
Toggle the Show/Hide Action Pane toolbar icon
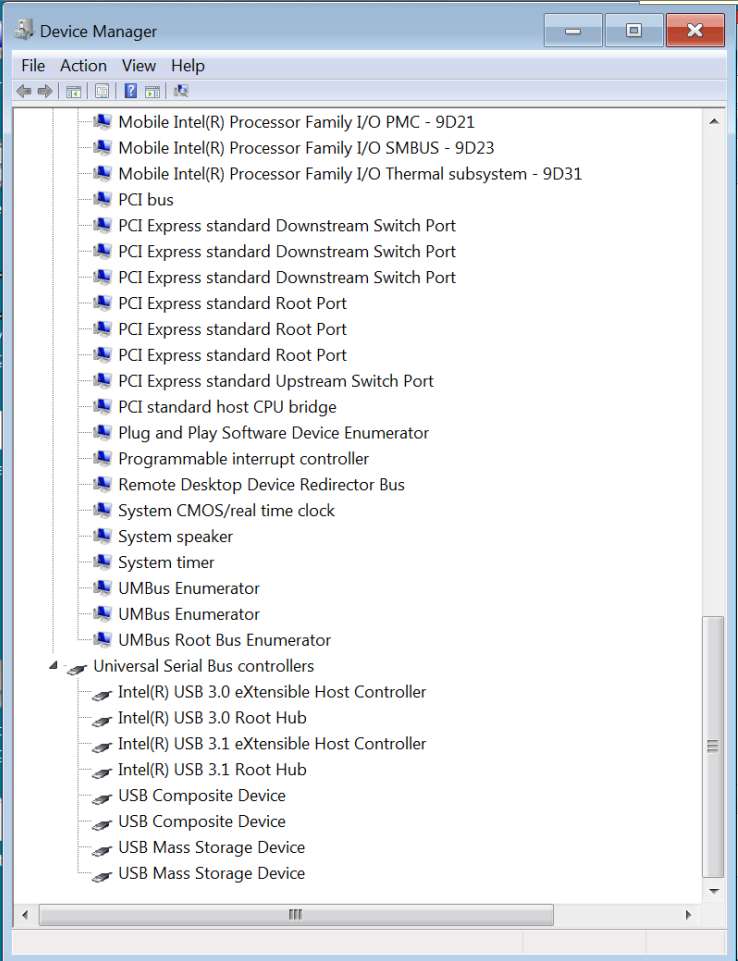(x=152, y=92)
